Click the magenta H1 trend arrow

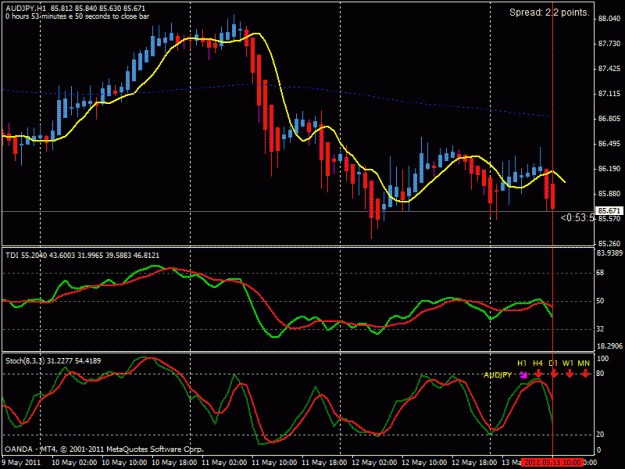[x=523, y=375]
